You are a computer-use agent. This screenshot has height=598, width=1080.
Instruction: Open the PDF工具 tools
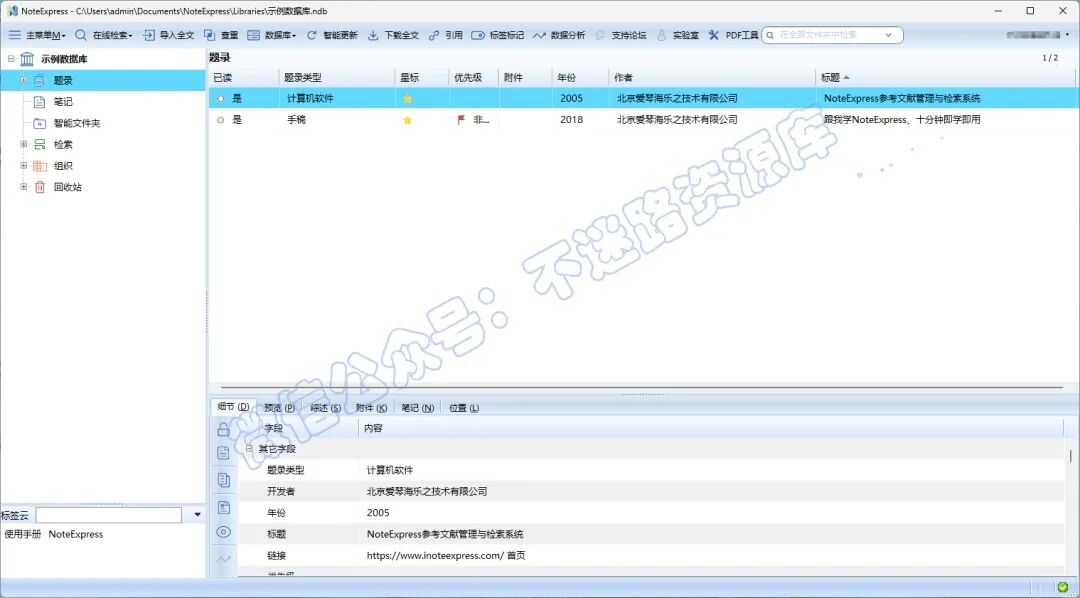click(733, 35)
